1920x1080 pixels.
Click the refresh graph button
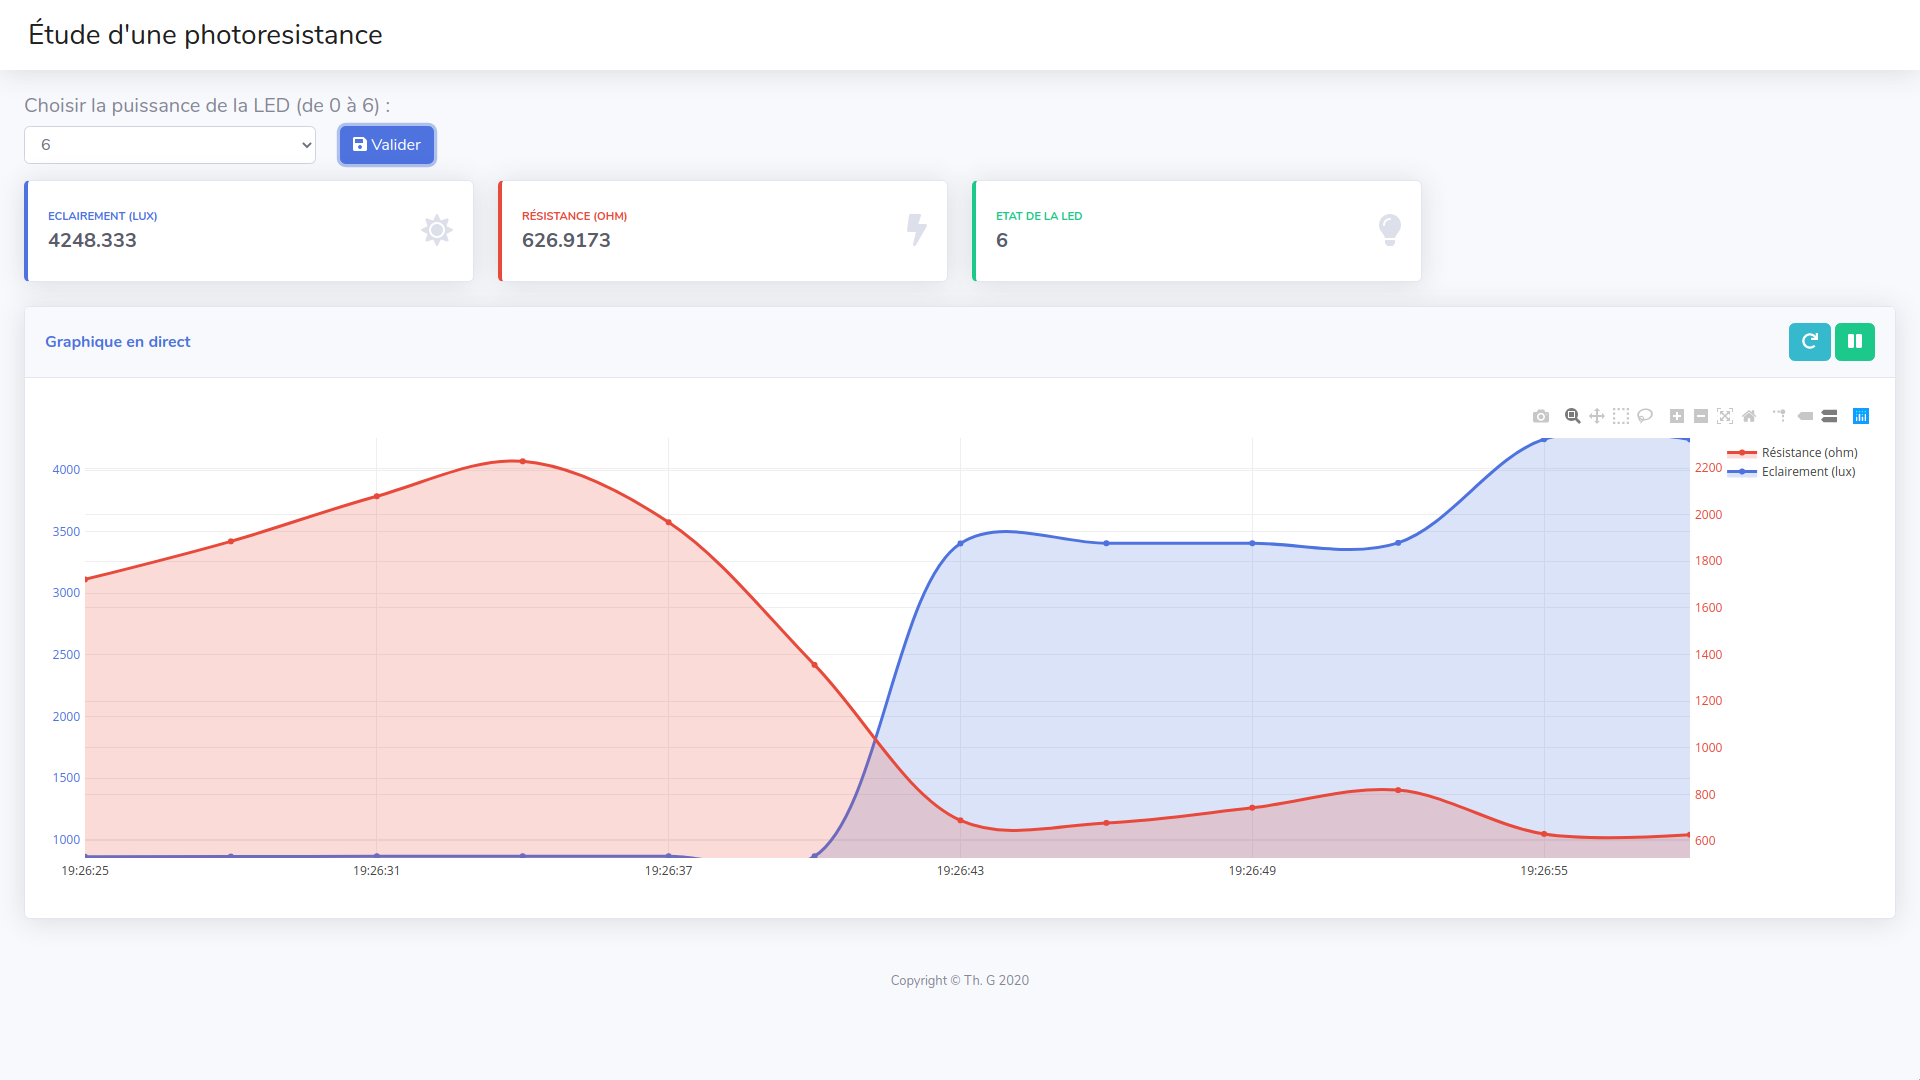pos(1809,342)
